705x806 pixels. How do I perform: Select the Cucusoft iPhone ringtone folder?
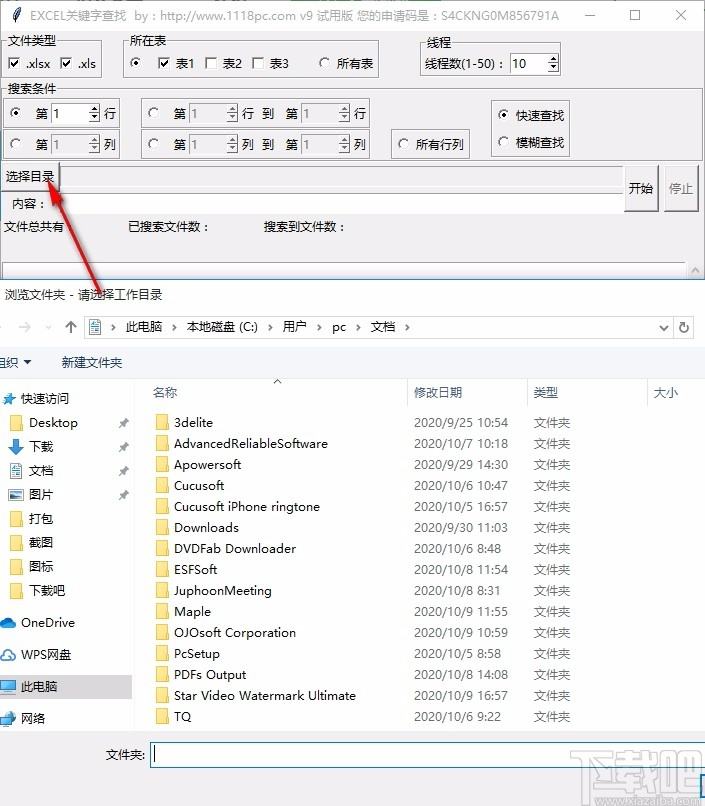247,507
